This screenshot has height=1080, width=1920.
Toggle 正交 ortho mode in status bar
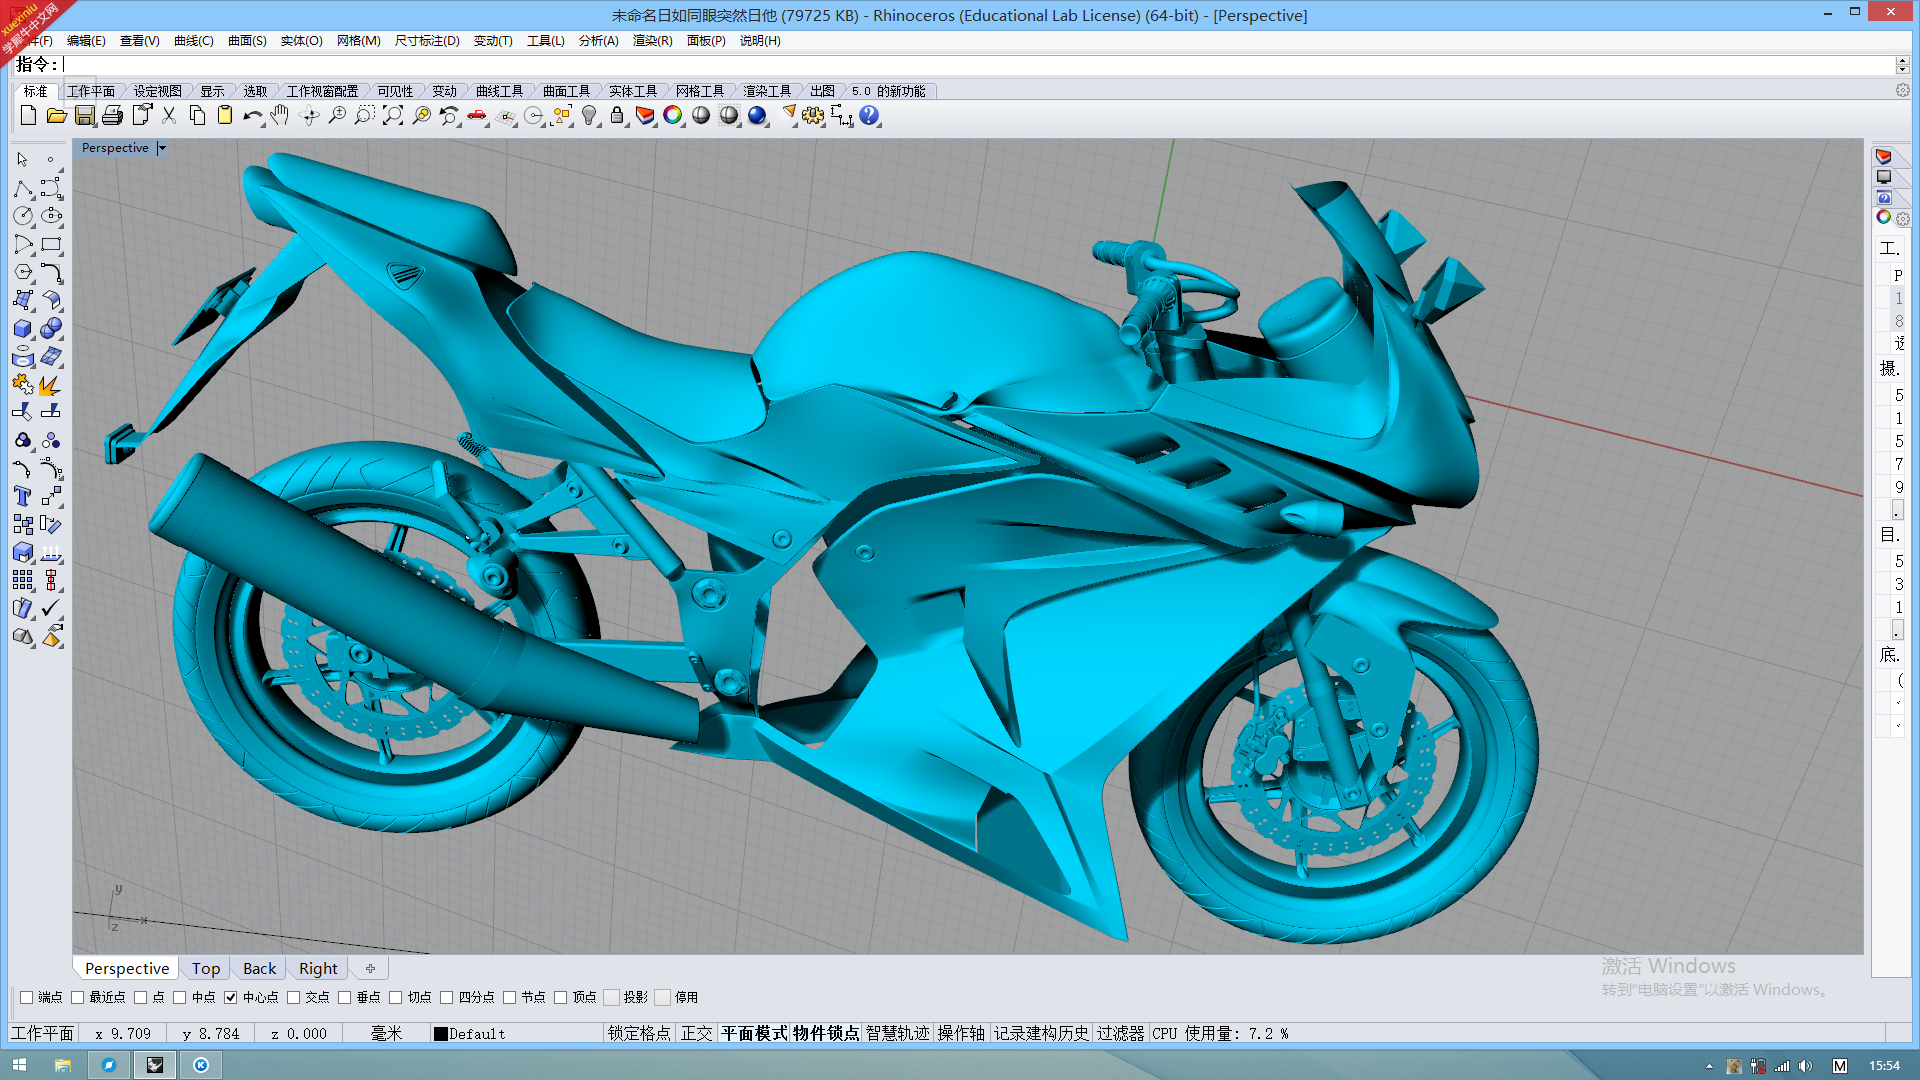pyautogui.click(x=697, y=1033)
